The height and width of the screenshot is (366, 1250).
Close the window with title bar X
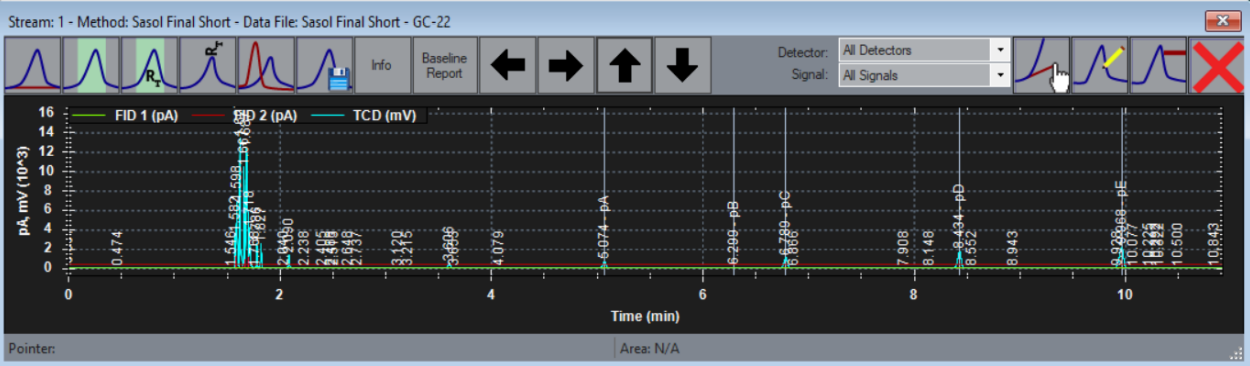coord(1223,20)
